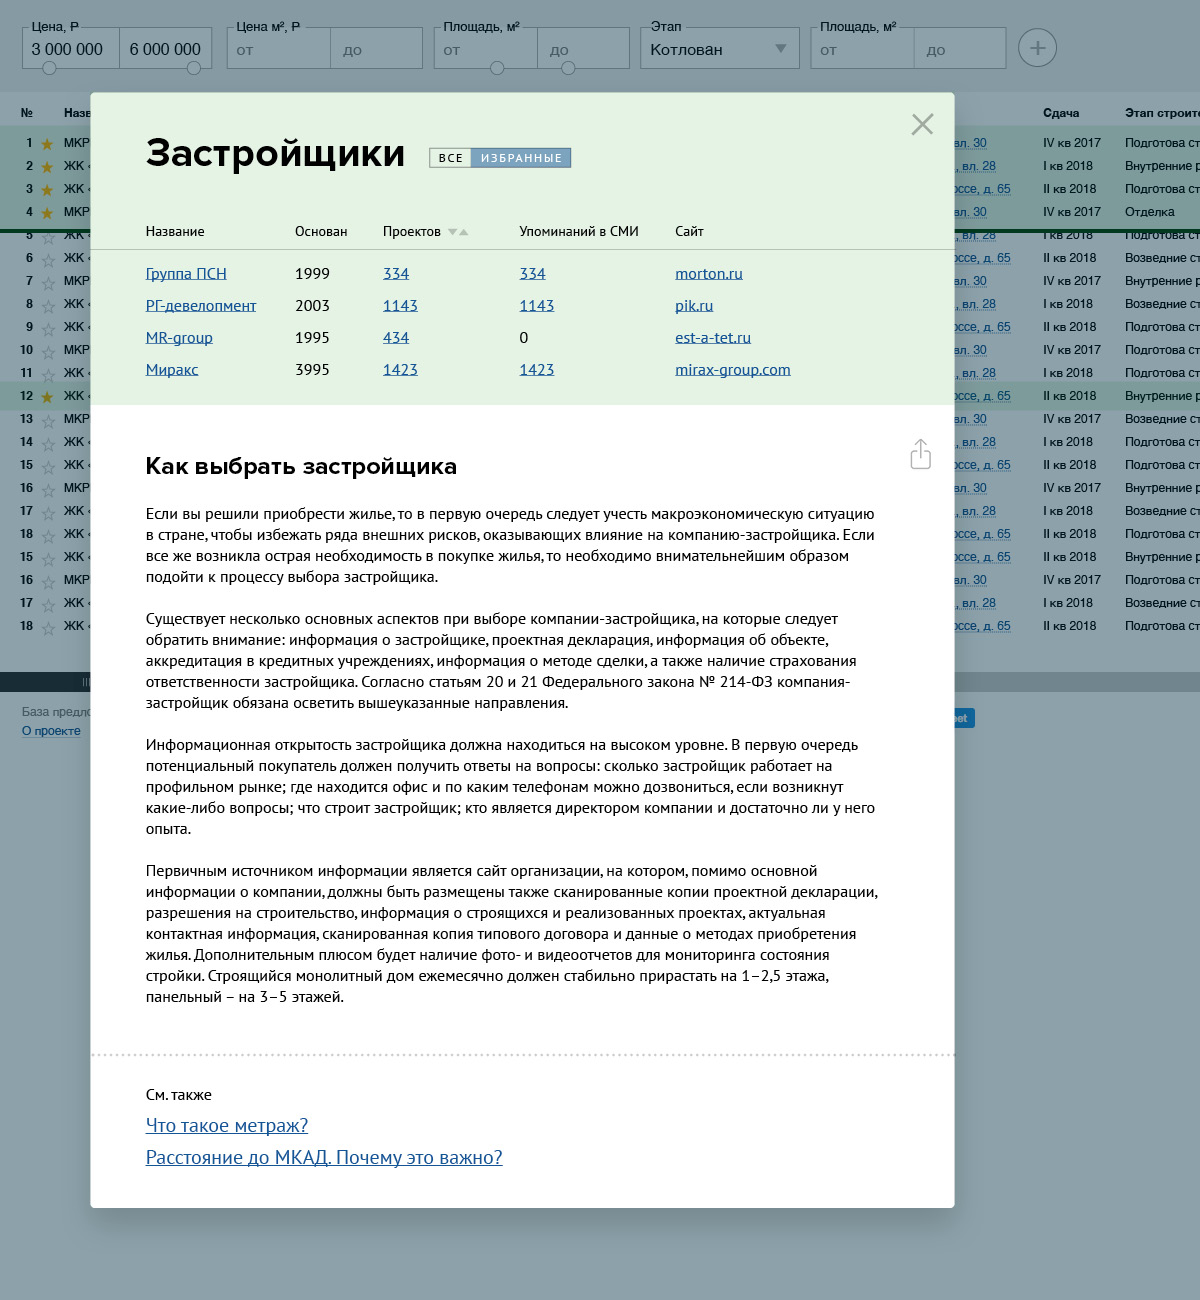Visit the pik.ru website link
Viewport: 1200px width, 1300px height.
[694, 306]
